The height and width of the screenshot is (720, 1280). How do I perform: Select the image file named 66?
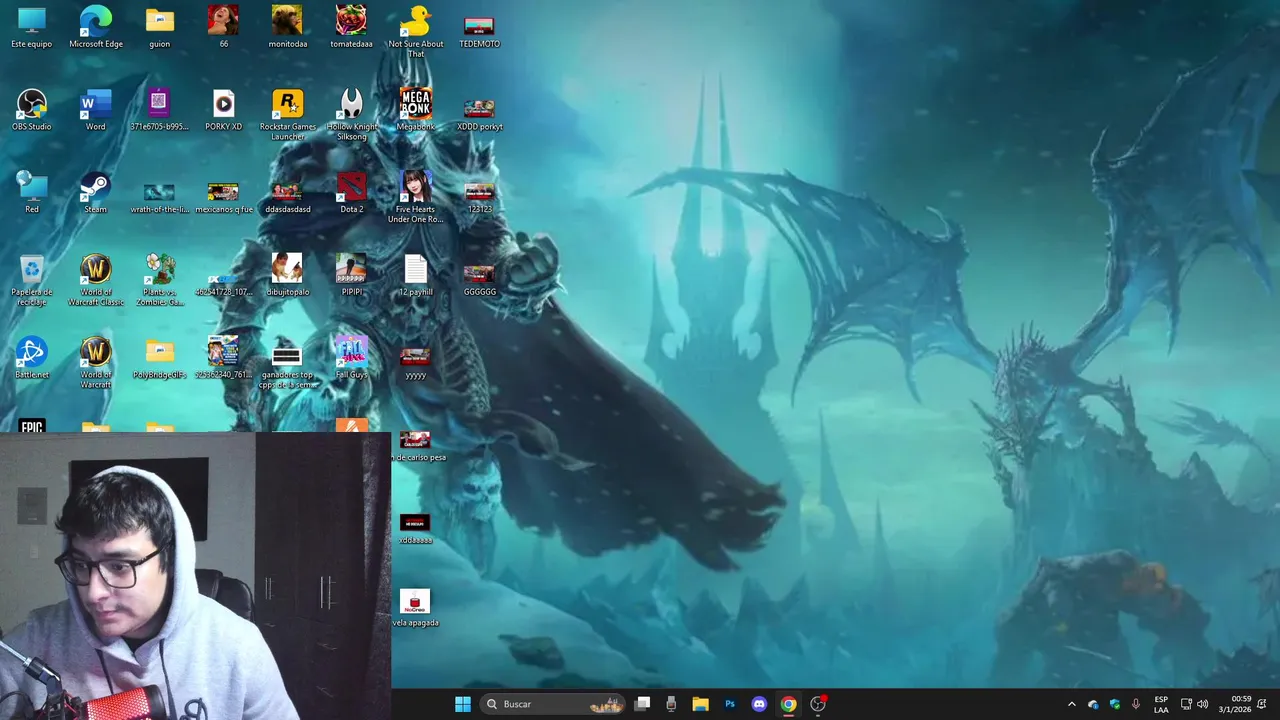(x=223, y=27)
